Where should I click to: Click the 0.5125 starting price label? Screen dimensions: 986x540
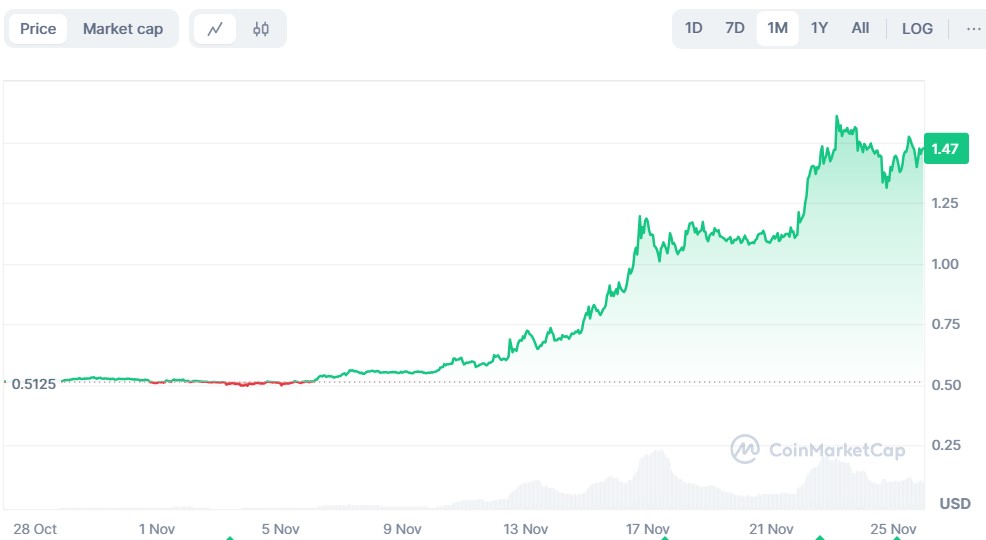pyautogui.click(x=32, y=383)
